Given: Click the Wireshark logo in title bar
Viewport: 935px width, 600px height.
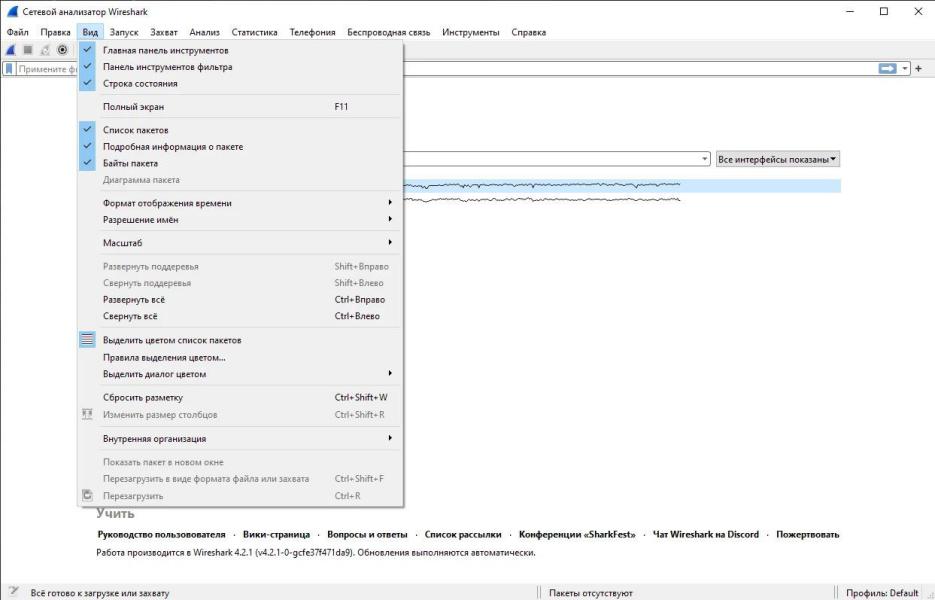Looking at the screenshot, I should point(12,11).
